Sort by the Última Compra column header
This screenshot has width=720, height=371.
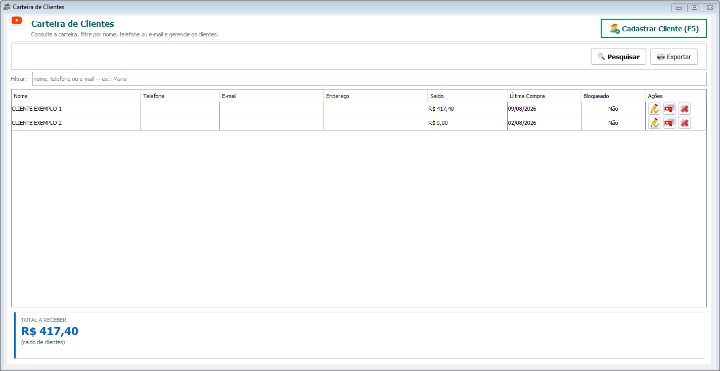click(544, 96)
